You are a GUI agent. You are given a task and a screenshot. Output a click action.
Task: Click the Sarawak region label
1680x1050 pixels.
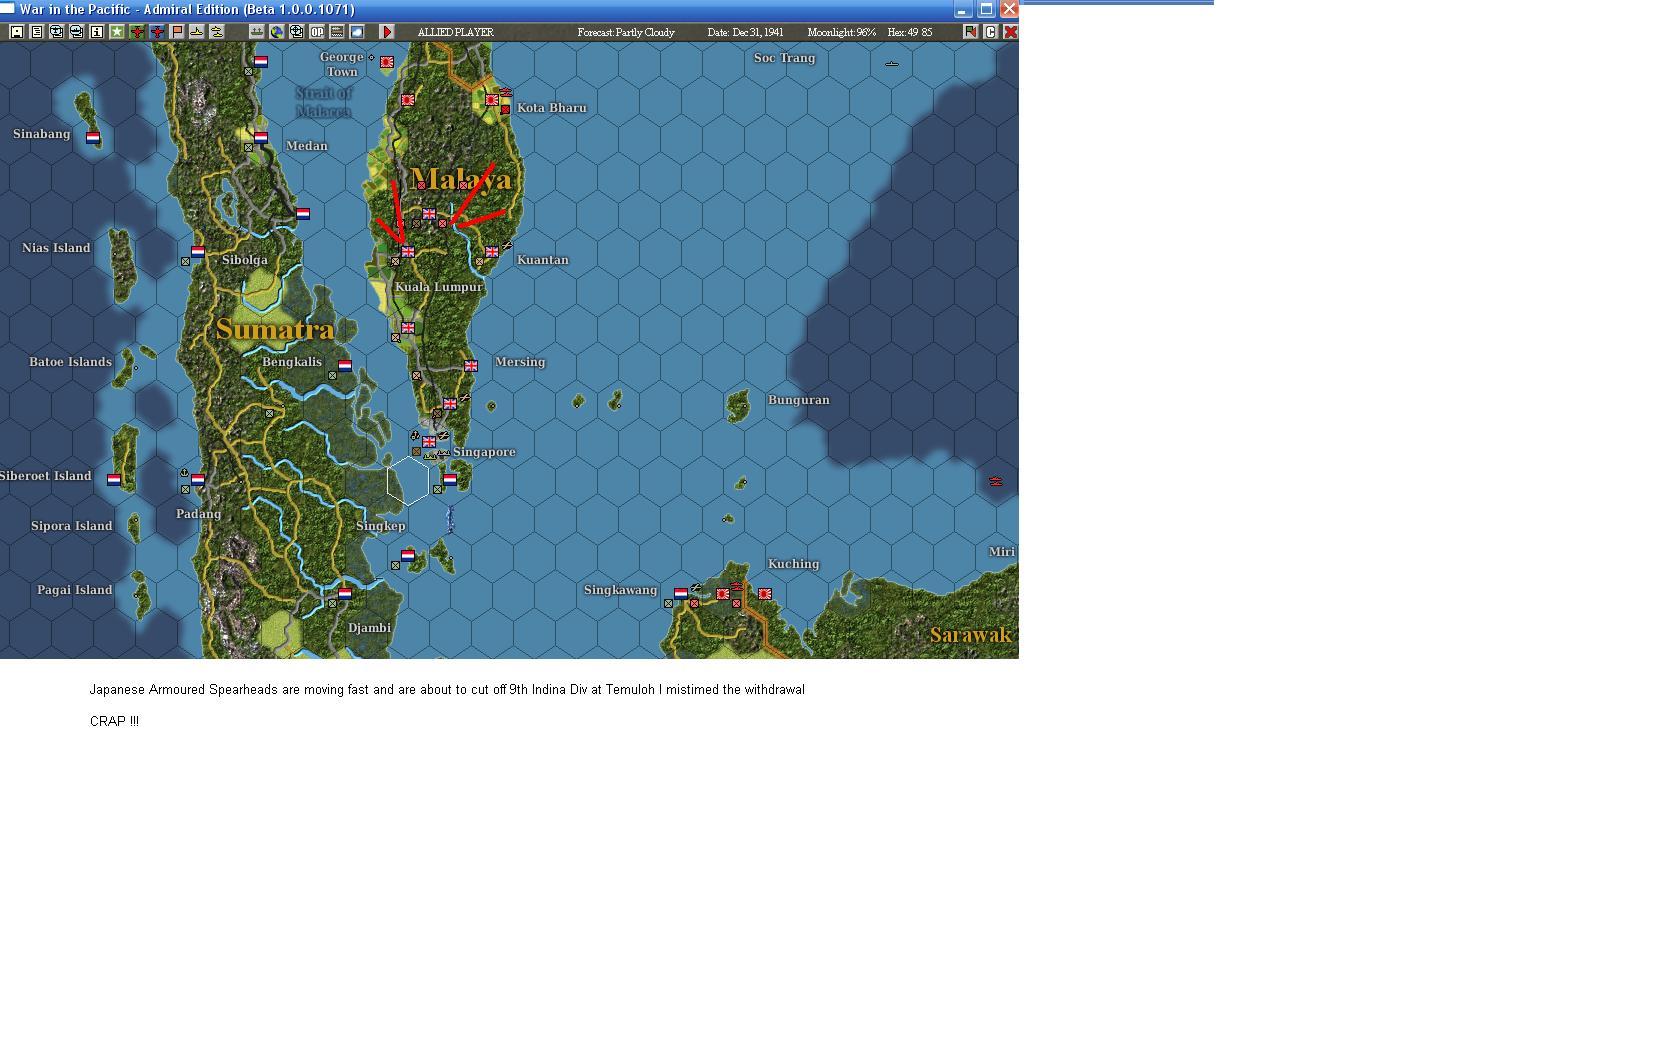point(971,635)
